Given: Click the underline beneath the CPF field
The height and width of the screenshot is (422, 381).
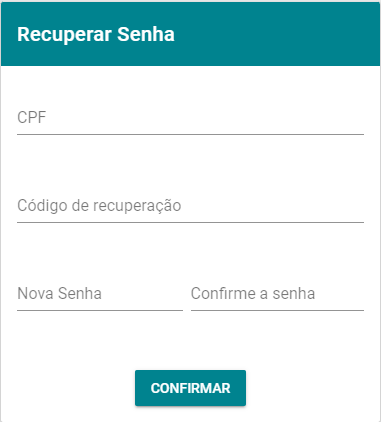Looking at the screenshot, I should [190, 134].
